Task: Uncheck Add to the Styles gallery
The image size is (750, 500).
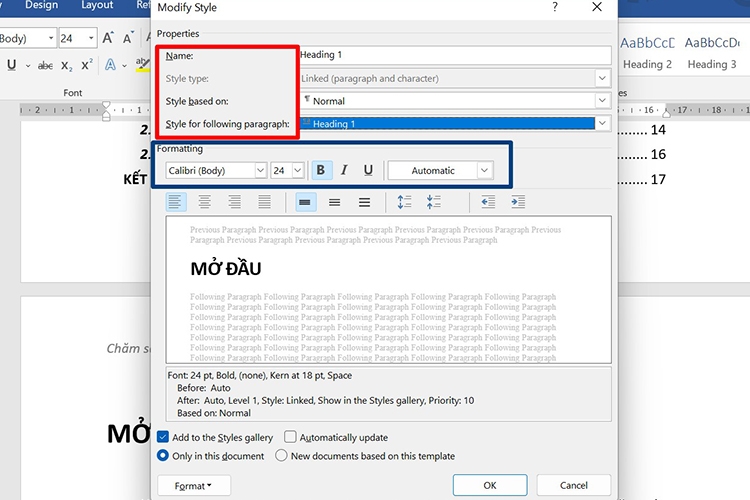Action: (163, 437)
